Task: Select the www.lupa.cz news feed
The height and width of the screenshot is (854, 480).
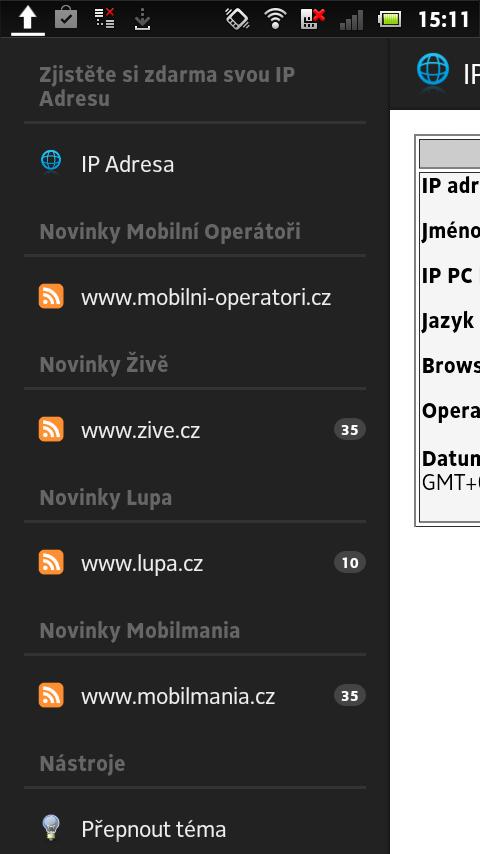Action: pos(195,563)
